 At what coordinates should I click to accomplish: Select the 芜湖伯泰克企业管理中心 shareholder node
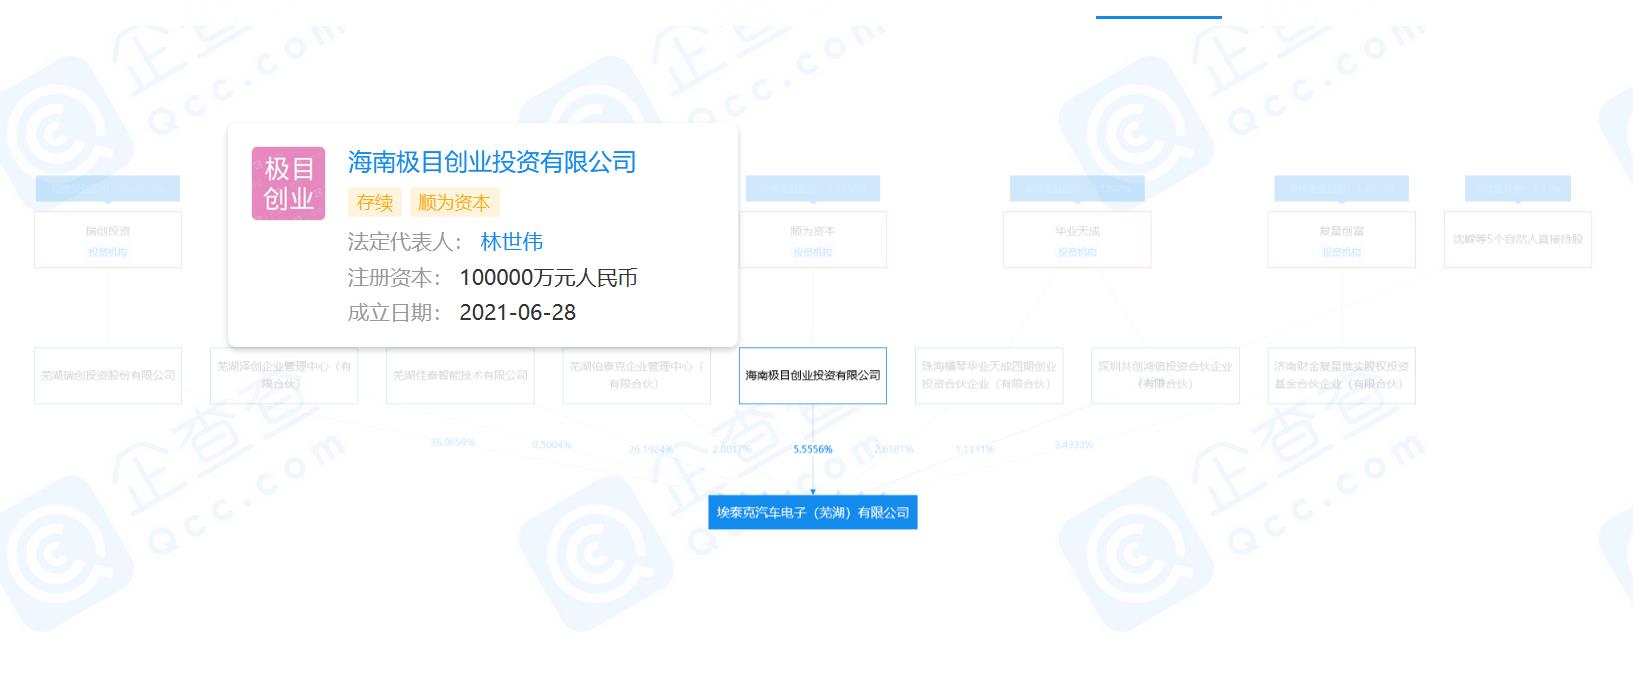pos(637,375)
